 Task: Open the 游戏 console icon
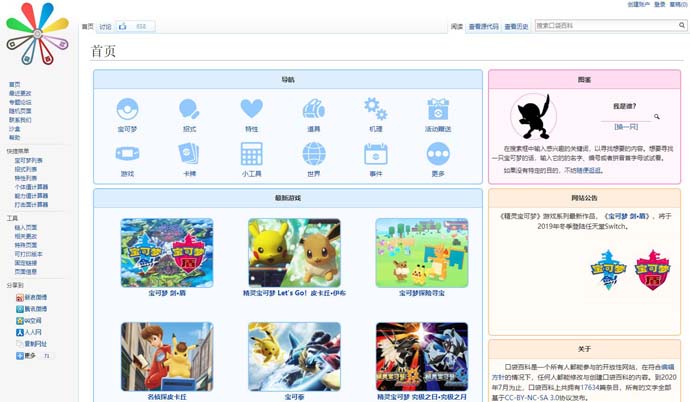tap(127, 154)
